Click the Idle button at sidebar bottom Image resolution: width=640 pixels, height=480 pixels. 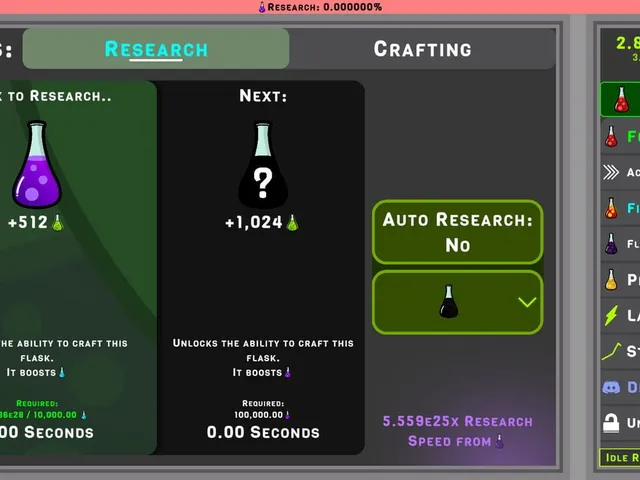coord(620,458)
